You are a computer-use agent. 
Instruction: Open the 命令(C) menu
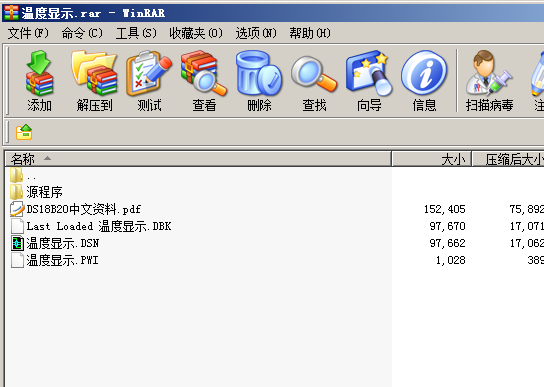pyautogui.click(x=82, y=33)
